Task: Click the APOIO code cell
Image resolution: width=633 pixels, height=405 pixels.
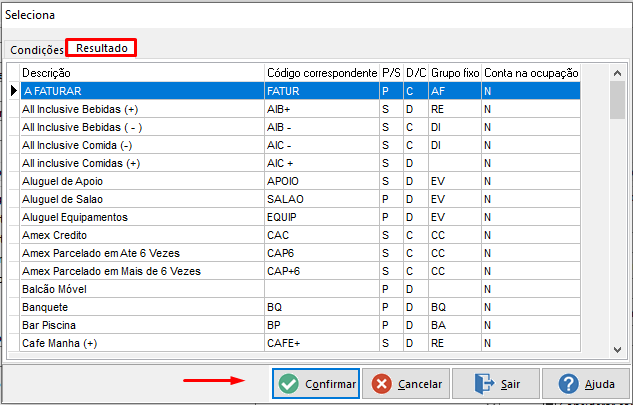Action: coord(322,181)
